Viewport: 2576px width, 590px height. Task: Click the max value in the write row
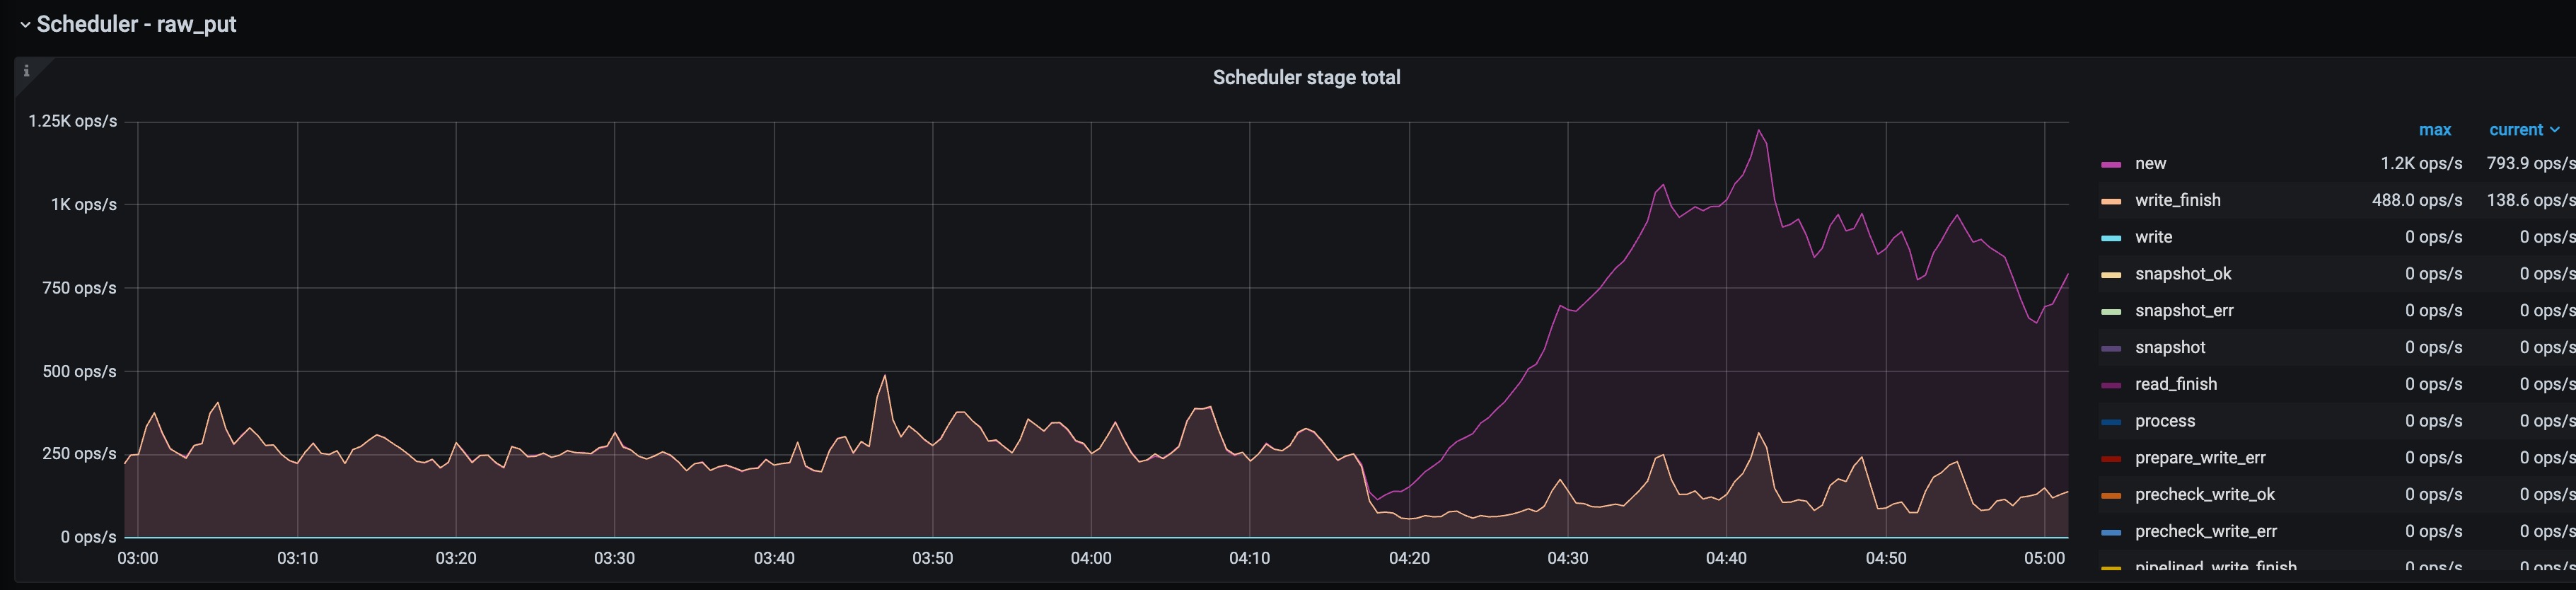2434,237
